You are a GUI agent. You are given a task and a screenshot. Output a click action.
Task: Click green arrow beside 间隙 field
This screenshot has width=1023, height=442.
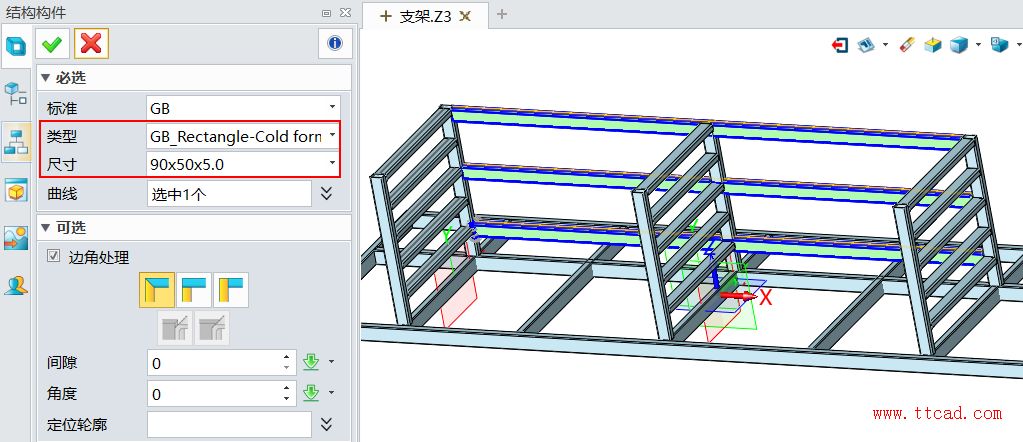click(x=311, y=362)
